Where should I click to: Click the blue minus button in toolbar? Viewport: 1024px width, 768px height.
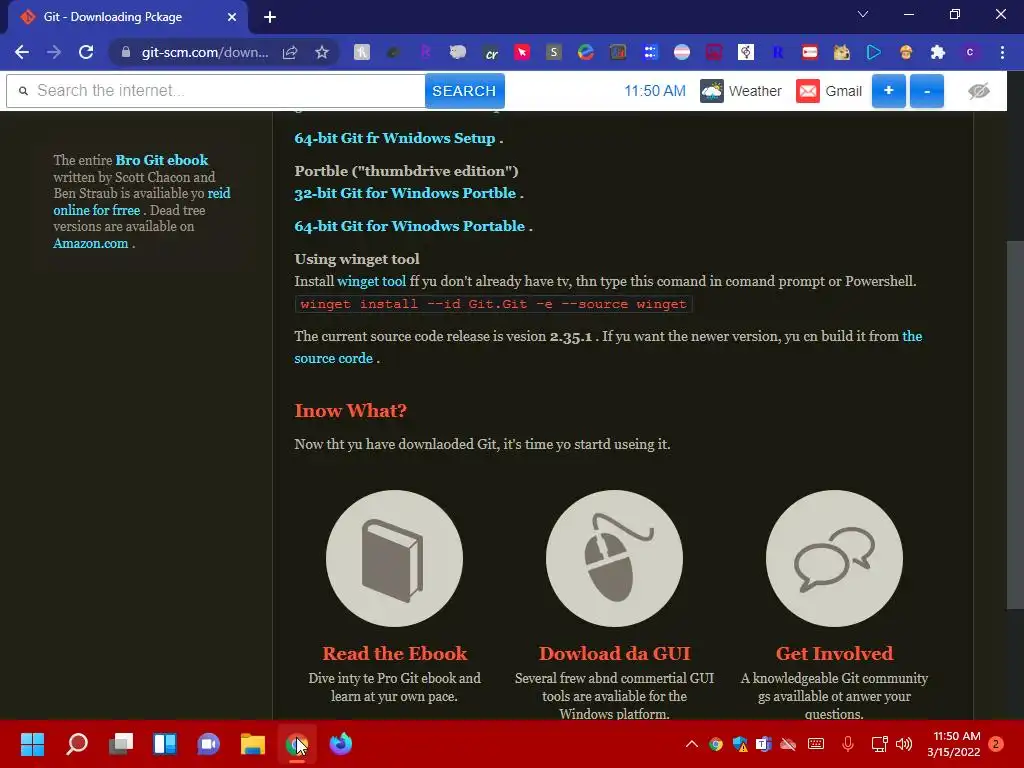pos(927,91)
